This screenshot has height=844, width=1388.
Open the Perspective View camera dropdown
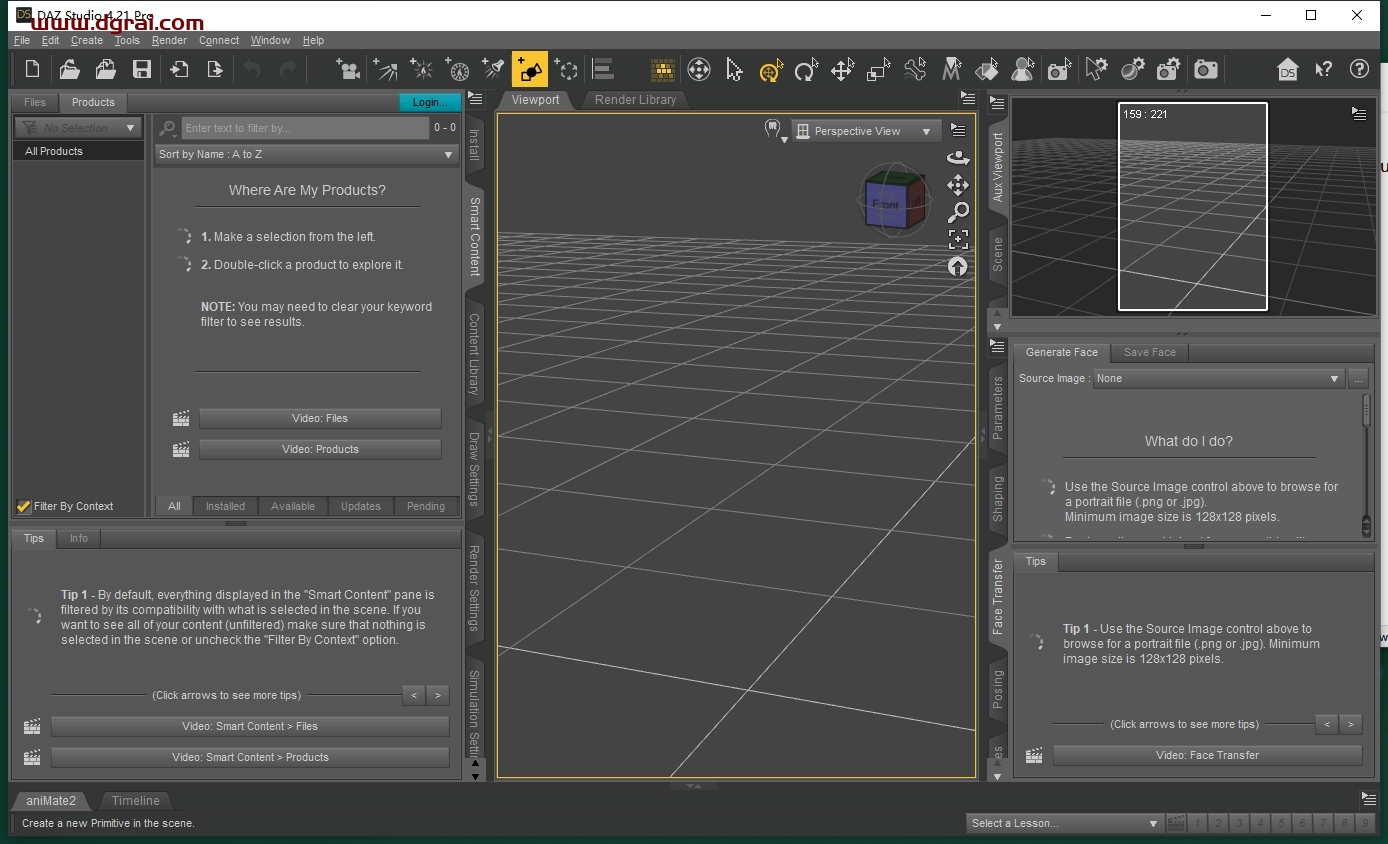coord(866,131)
